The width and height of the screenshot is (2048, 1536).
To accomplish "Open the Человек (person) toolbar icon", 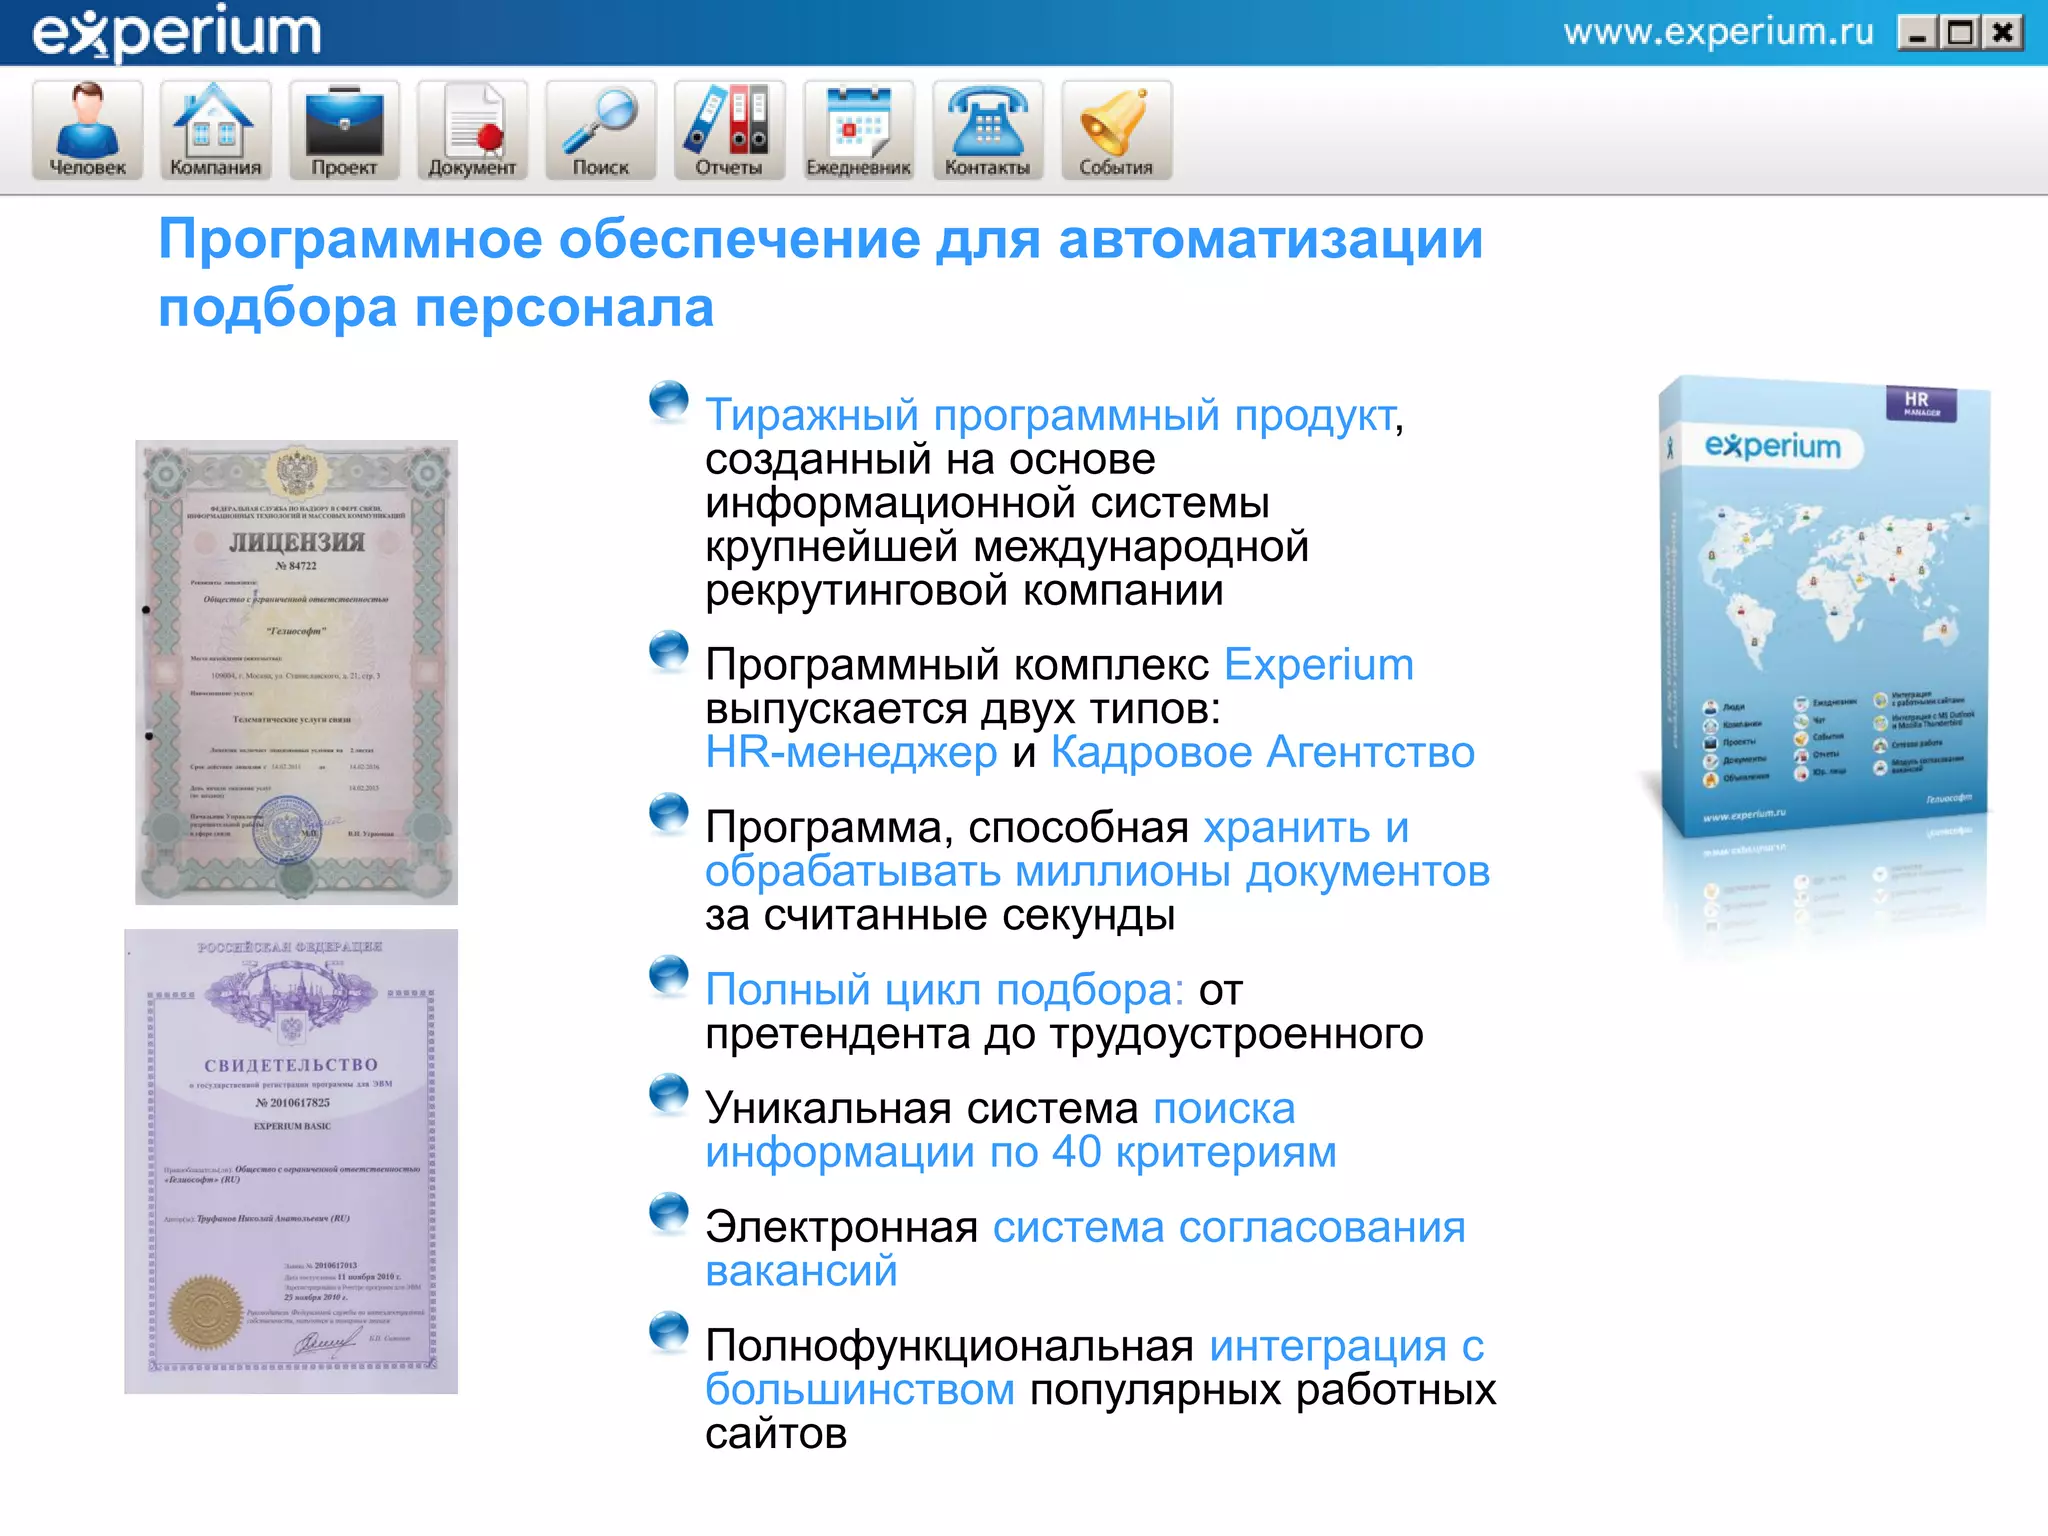I will 87,130.
